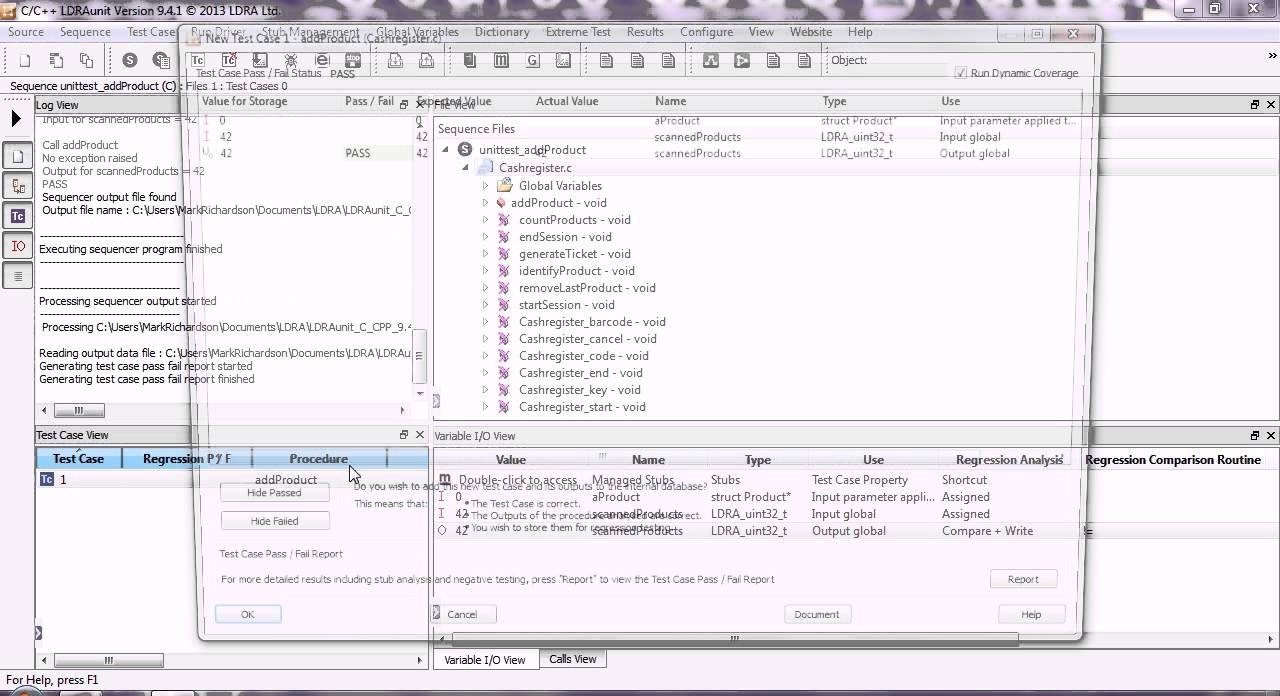Expand the Global Variables tree node
The width and height of the screenshot is (1280, 696).
tap(486, 186)
